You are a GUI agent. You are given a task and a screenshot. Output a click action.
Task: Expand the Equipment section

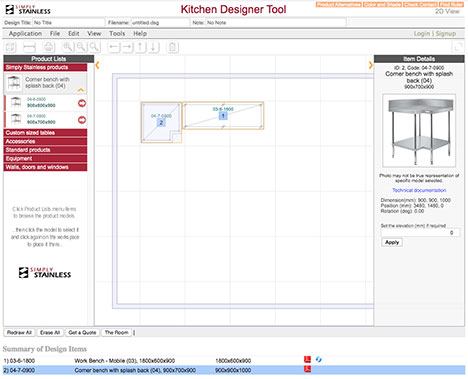click(x=45, y=159)
